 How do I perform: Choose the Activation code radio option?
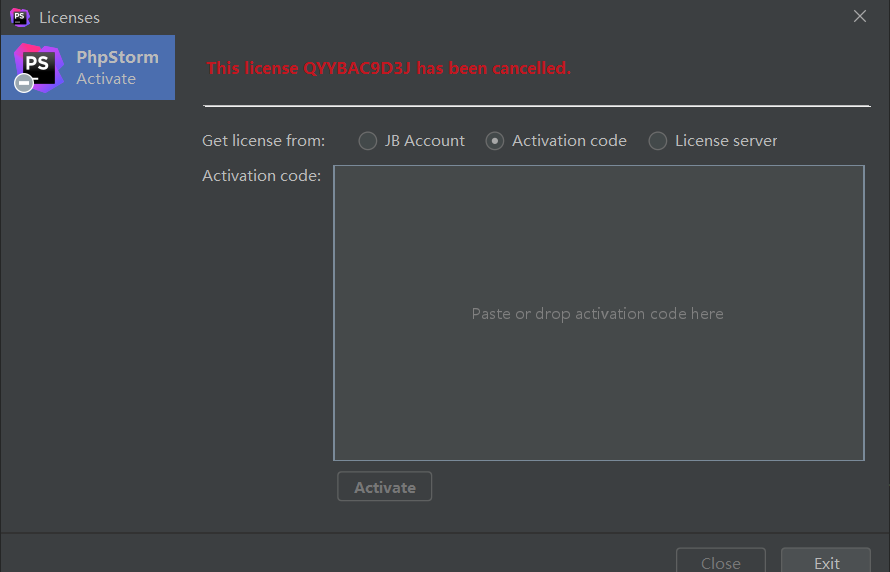[x=495, y=141]
